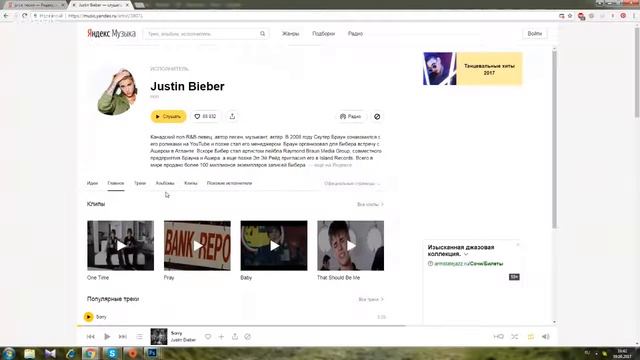This screenshot has height=360, width=640.
Task: Open Internet Explorer from the taskbar
Action: point(71,353)
